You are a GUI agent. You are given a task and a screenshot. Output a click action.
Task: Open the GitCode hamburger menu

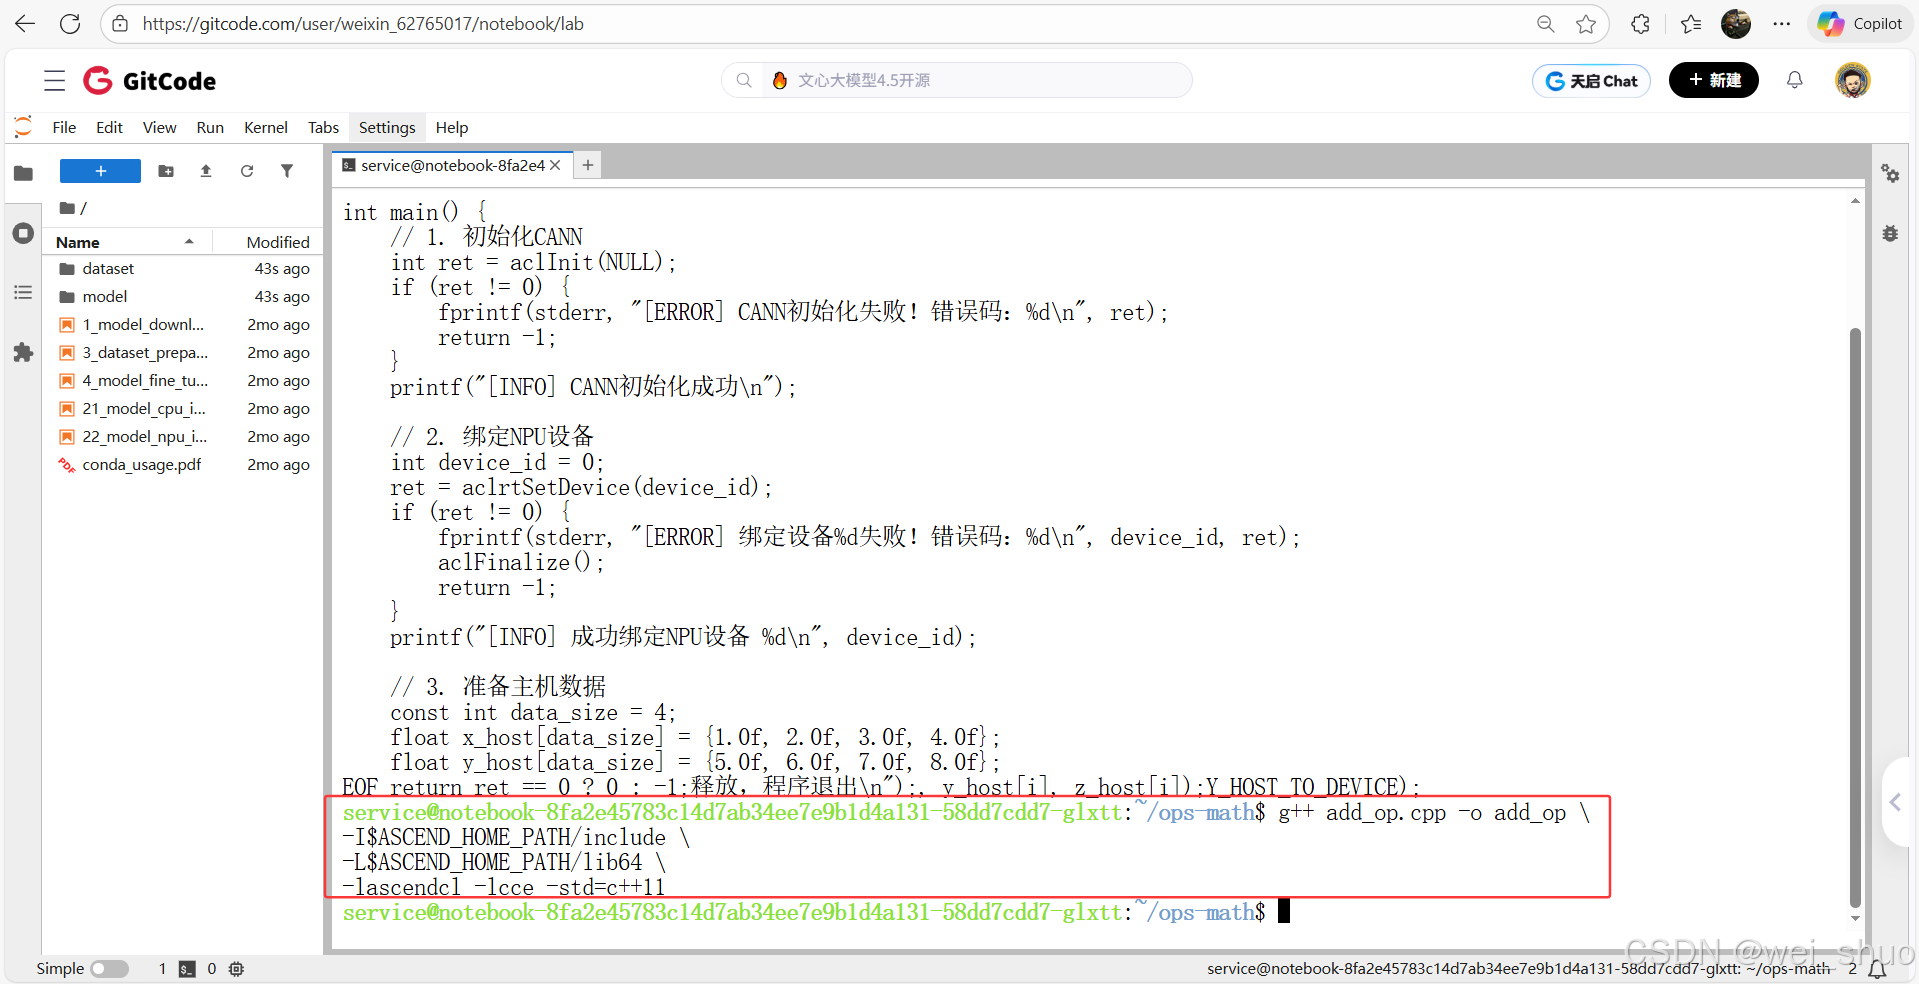point(55,81)
